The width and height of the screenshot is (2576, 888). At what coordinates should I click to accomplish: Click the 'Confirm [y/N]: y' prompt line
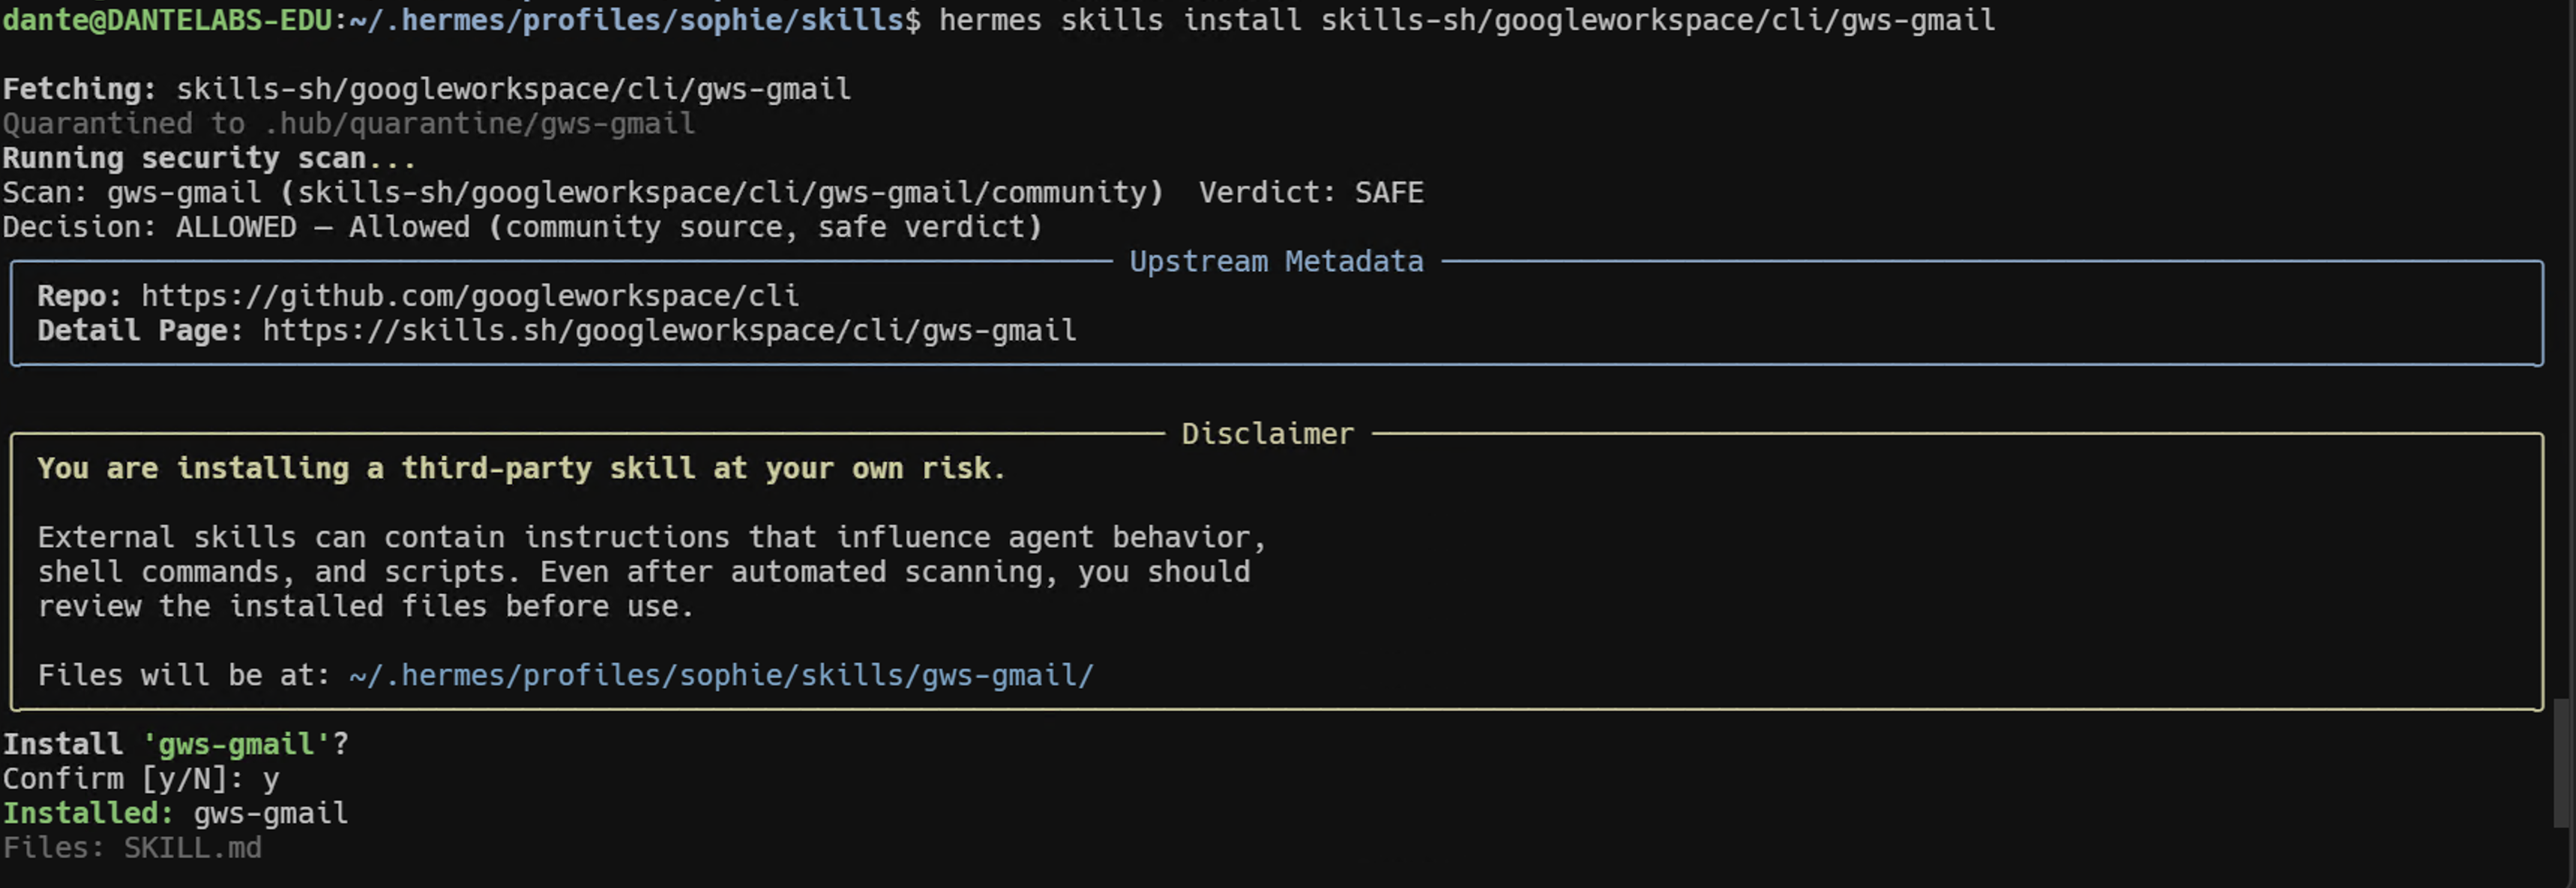(x=141, y=779)
